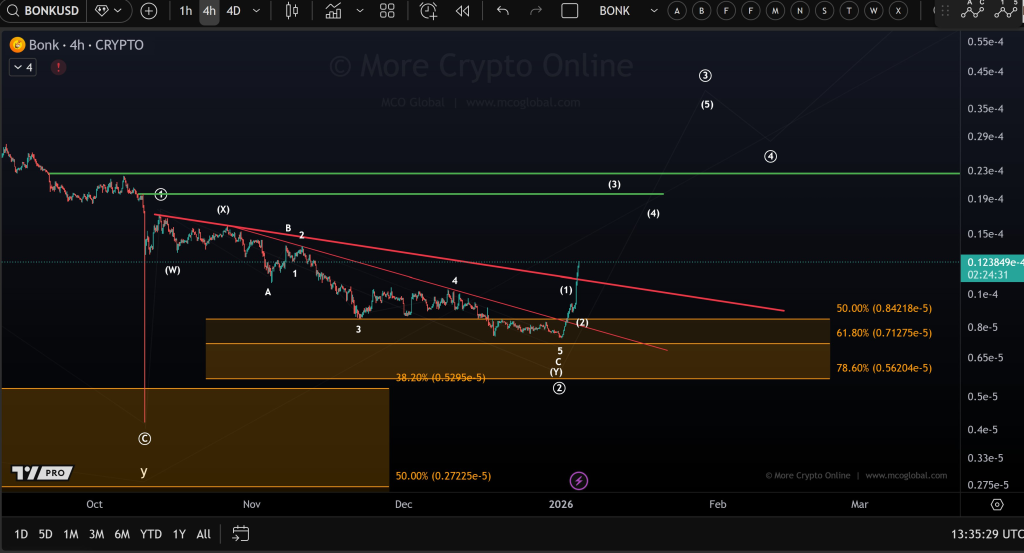
Task: Set the range to All
Action: tap(204, 534)
